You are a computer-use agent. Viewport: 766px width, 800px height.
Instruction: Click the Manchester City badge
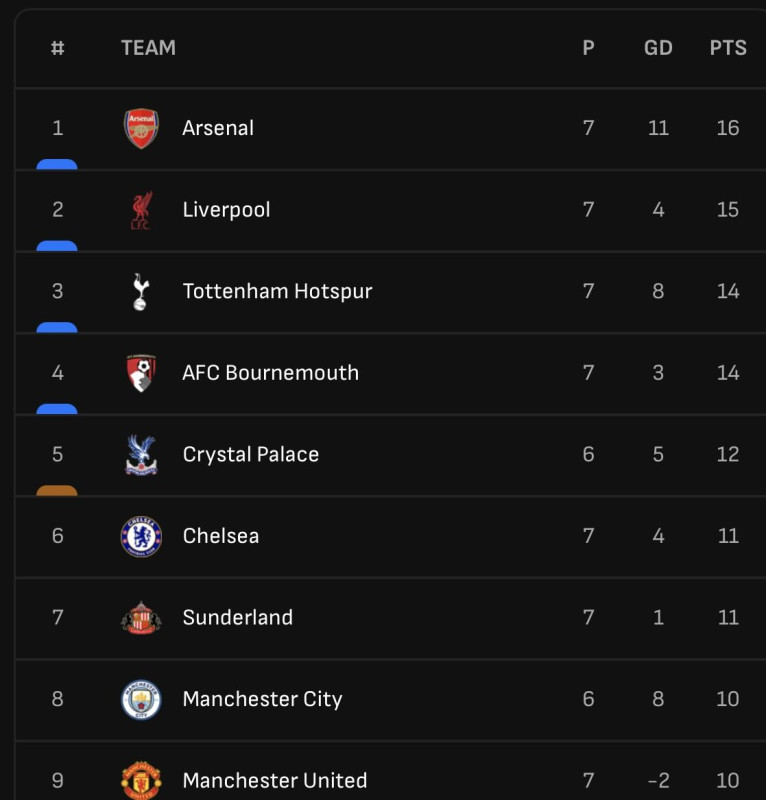click(x=141, y=699)
